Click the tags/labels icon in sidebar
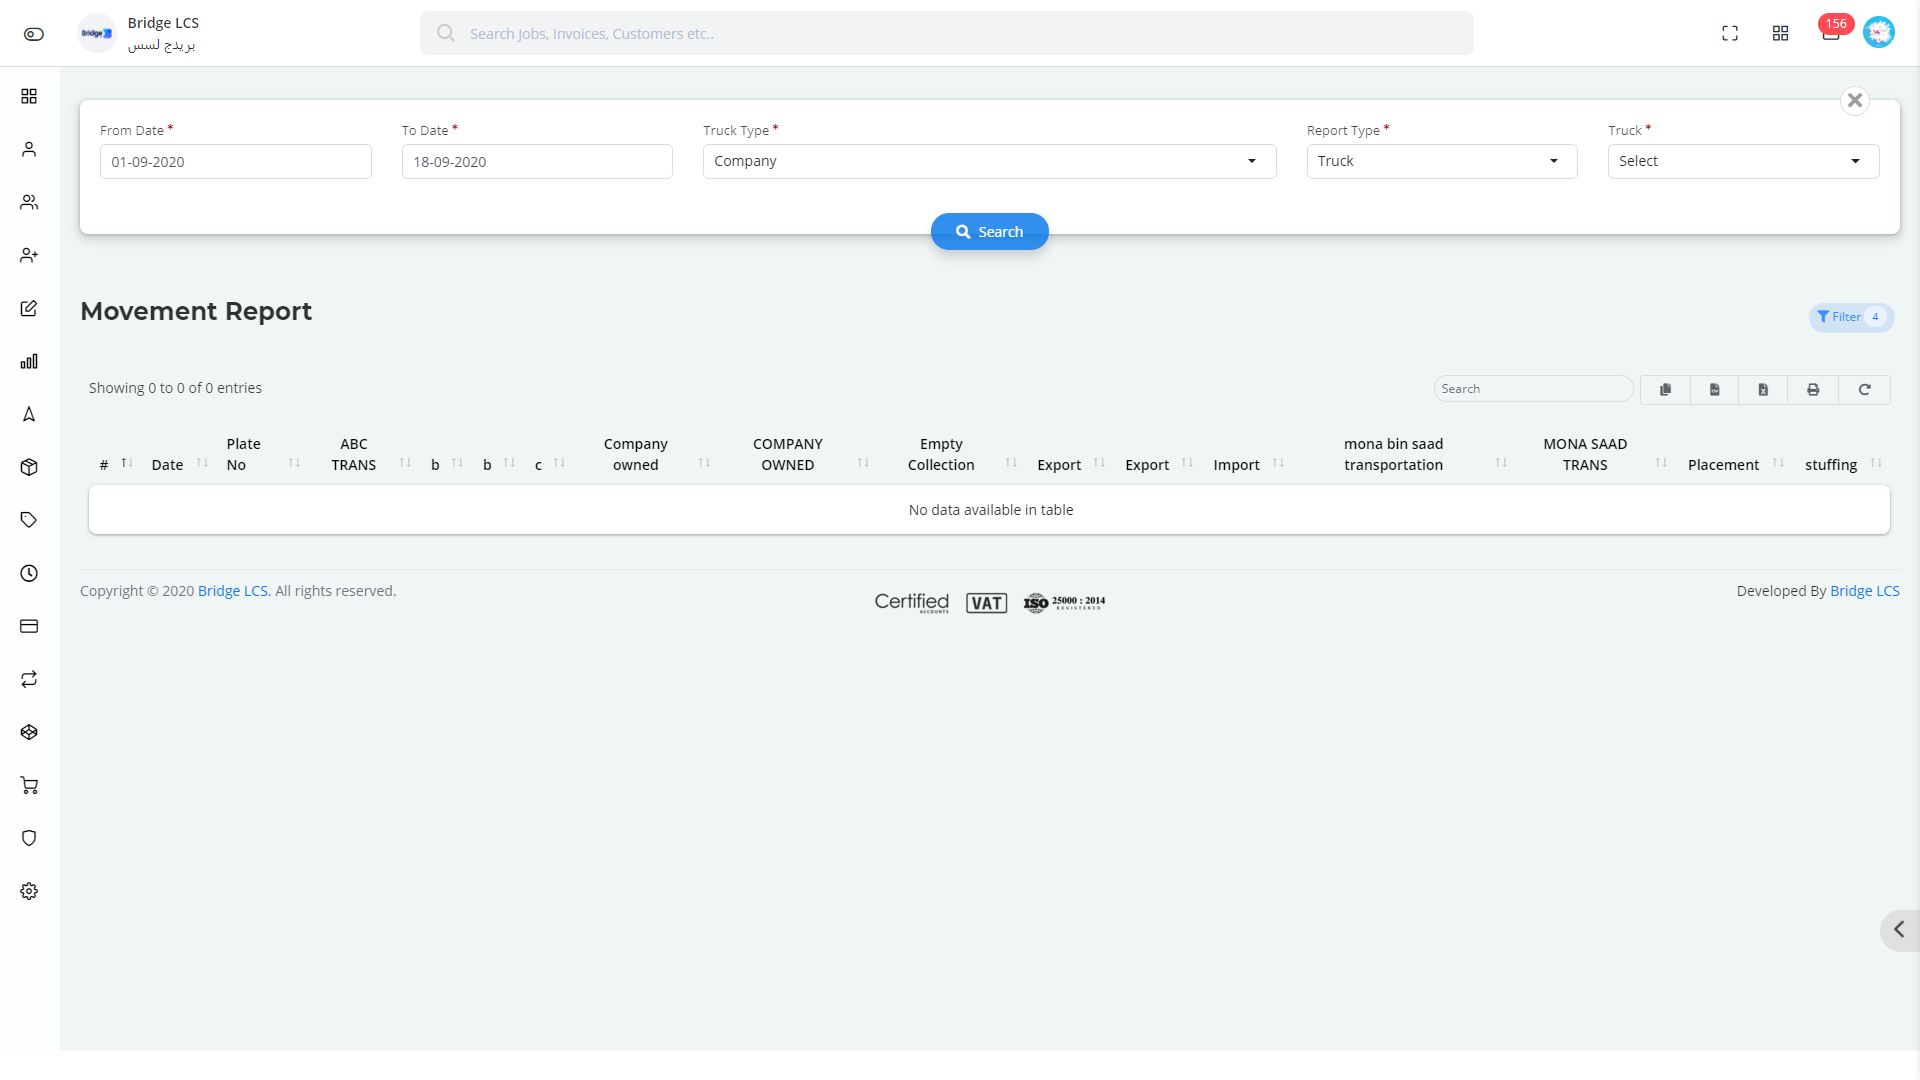This screenshot has height=1080, width=1920. [29, 520]
